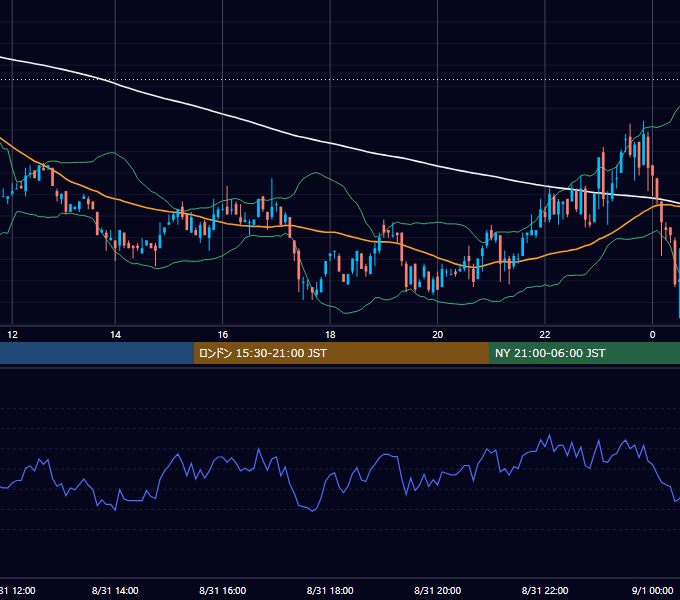Select the green lower Bollinger band line
The image size is (680, 600).
347,313
